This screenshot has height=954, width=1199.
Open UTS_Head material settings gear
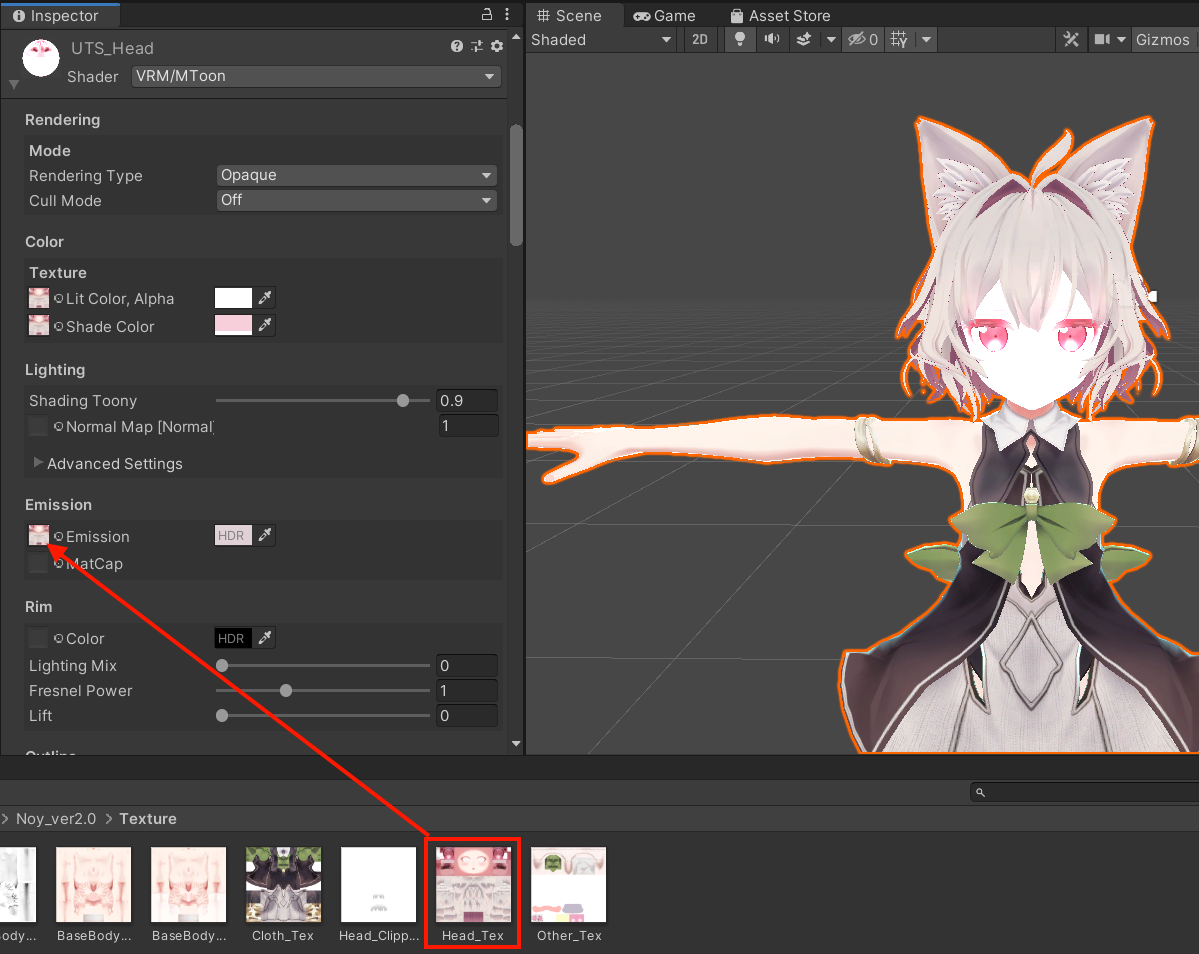[497, 46]
